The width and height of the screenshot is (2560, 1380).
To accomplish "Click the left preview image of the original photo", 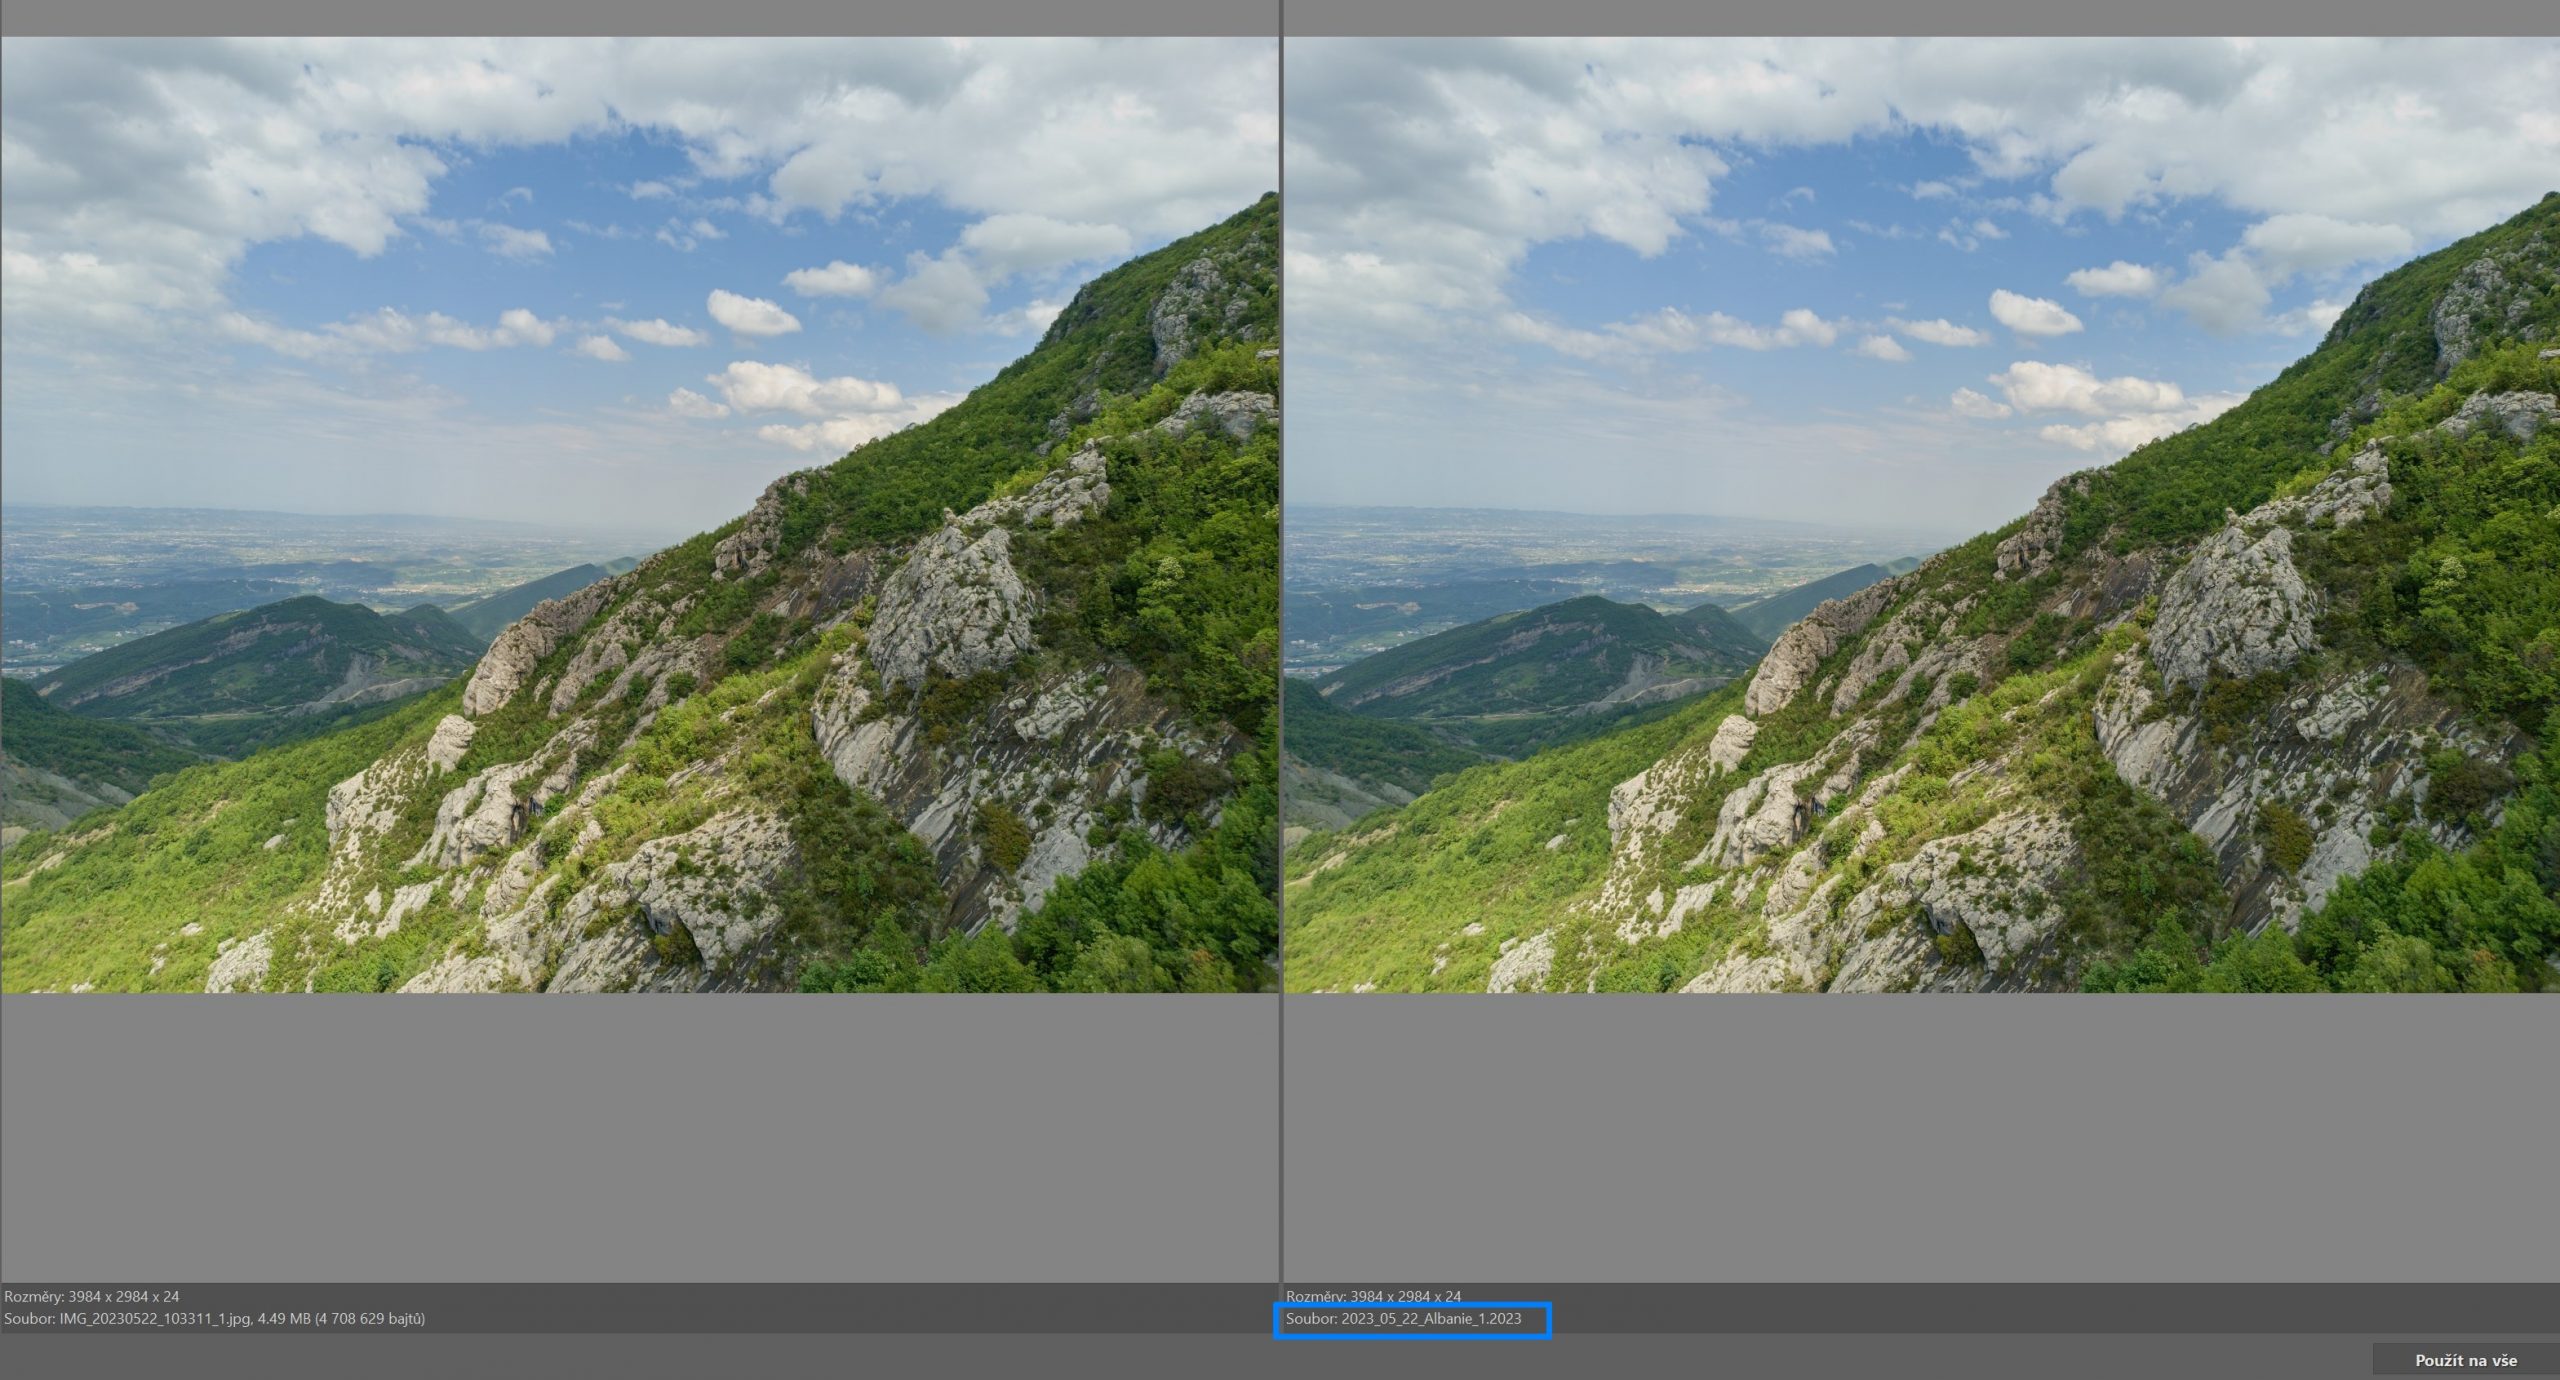I will point(640,515).
